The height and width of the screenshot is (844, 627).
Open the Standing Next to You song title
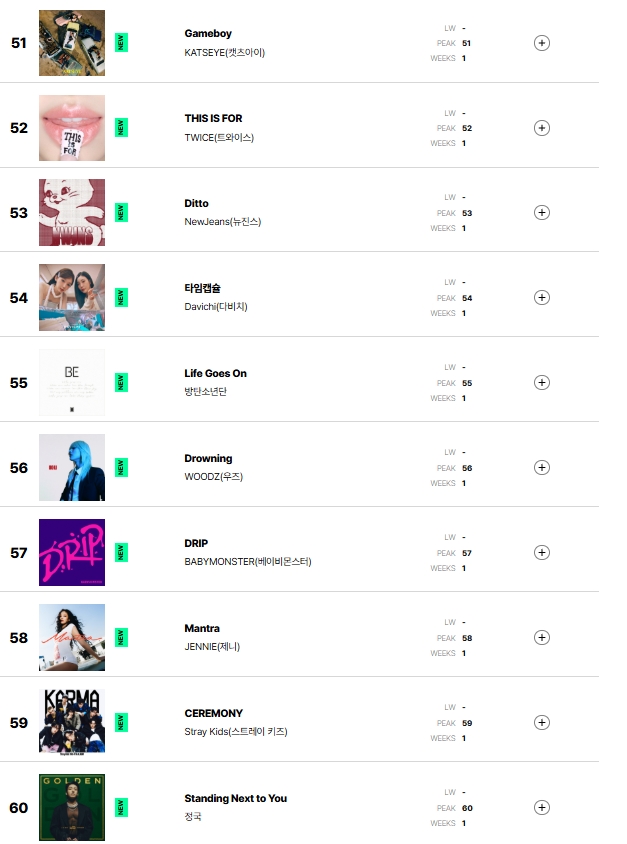pyautogui.click(x=235, y=799)
